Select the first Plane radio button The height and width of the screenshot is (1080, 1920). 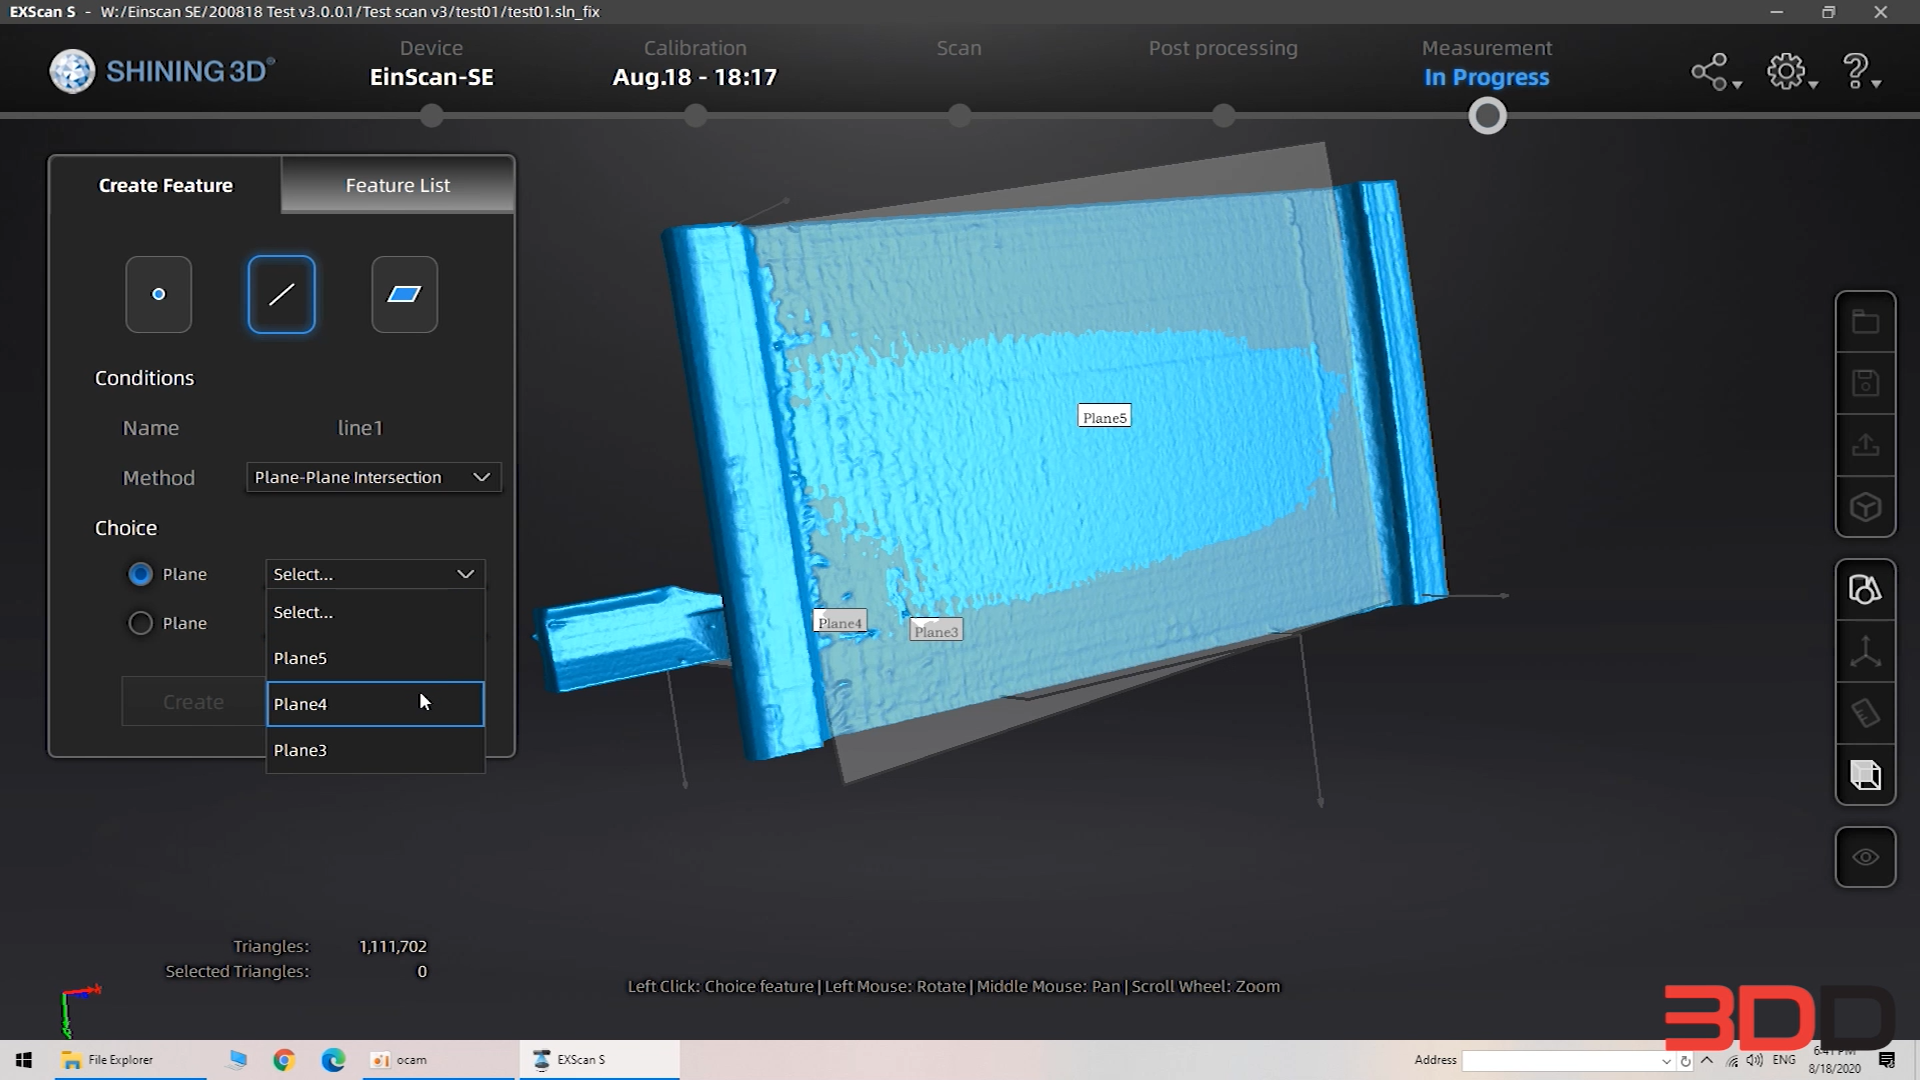pyautogui.click(x=140, y=574)
